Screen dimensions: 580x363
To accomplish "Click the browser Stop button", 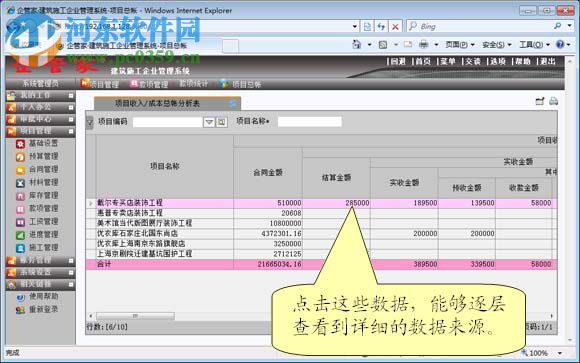I will [395, 26].
